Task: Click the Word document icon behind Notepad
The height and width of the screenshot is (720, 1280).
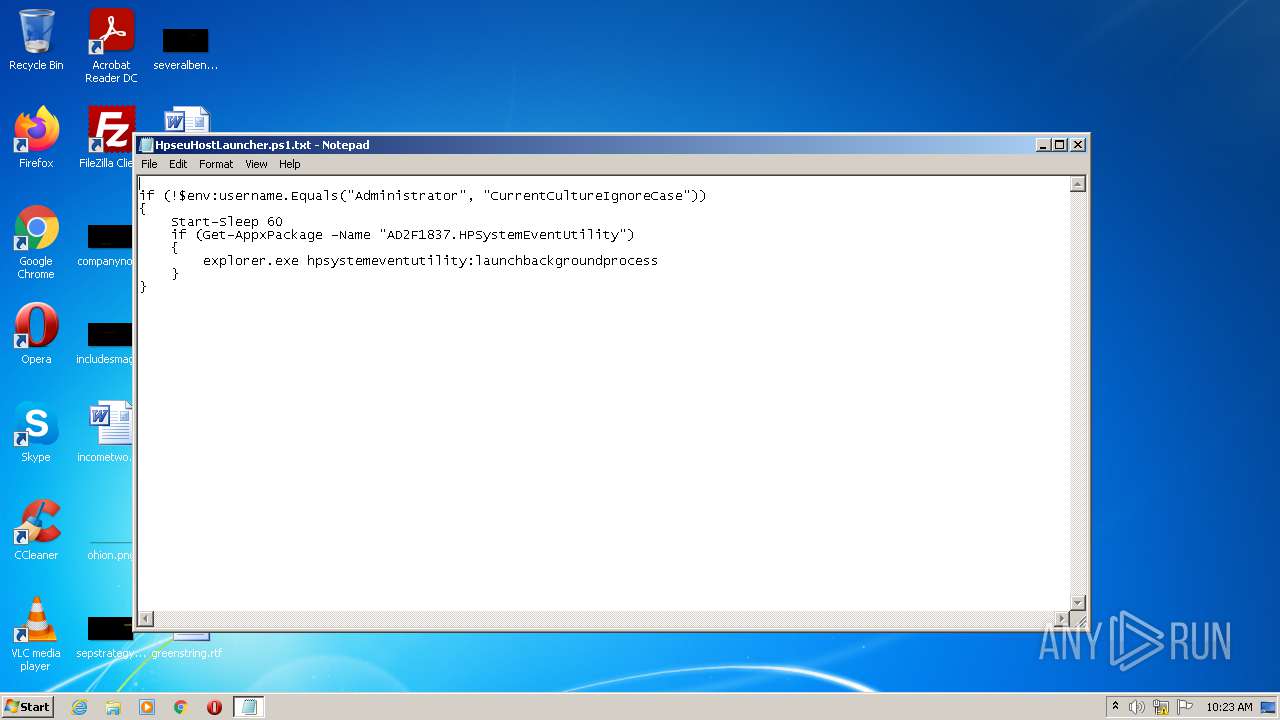Action: pyautogui.click(x=187, y=119)
